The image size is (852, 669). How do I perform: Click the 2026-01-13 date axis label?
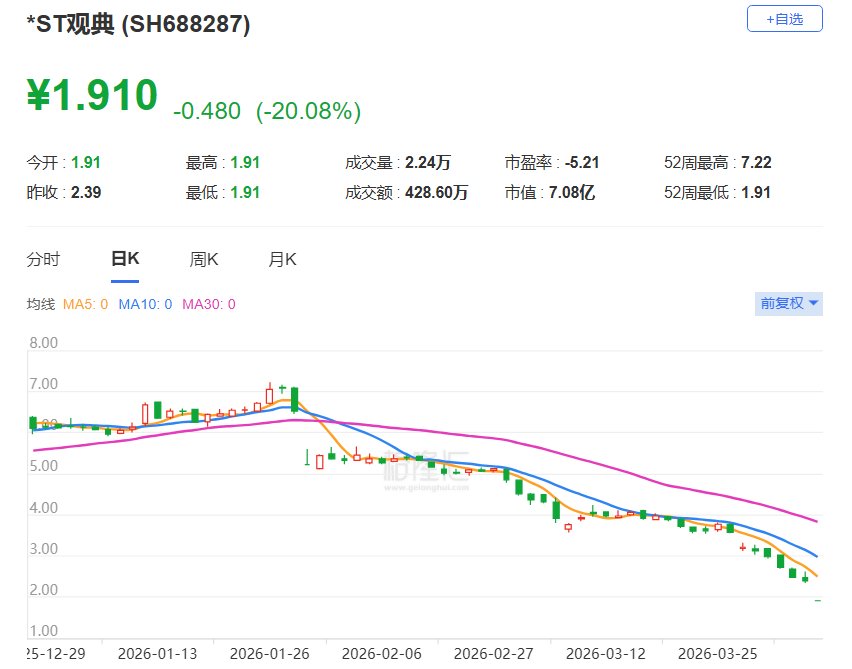pos(158,654)
